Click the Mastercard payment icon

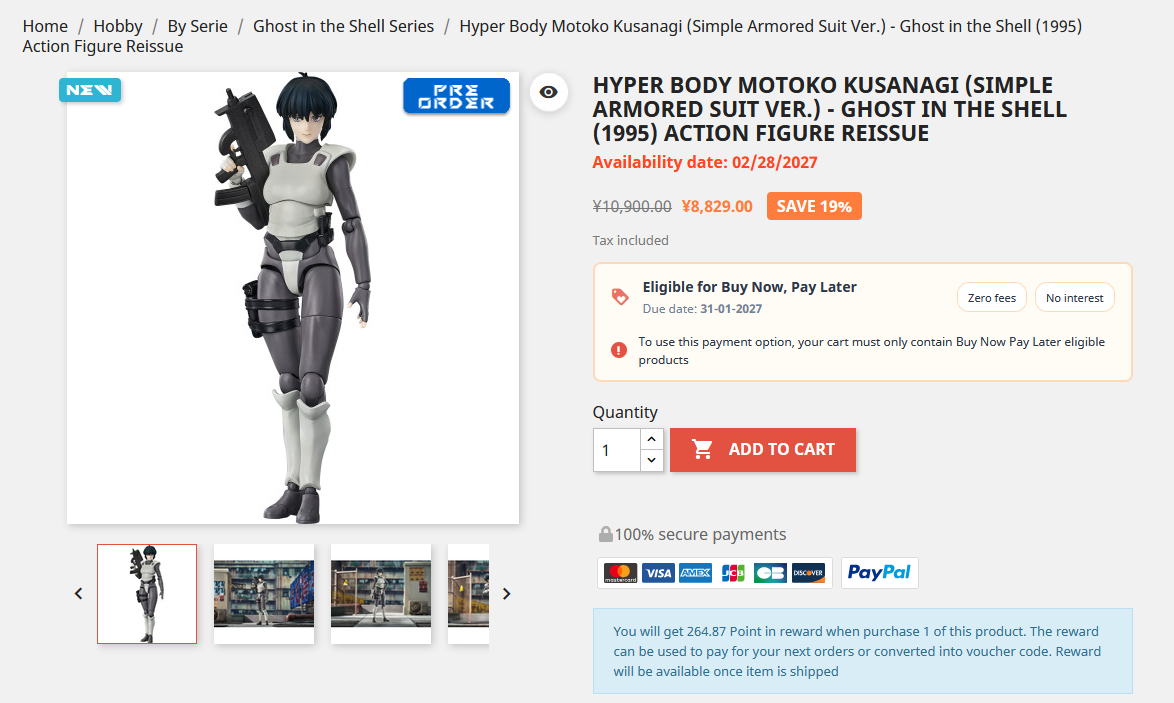tap(621, 573)
